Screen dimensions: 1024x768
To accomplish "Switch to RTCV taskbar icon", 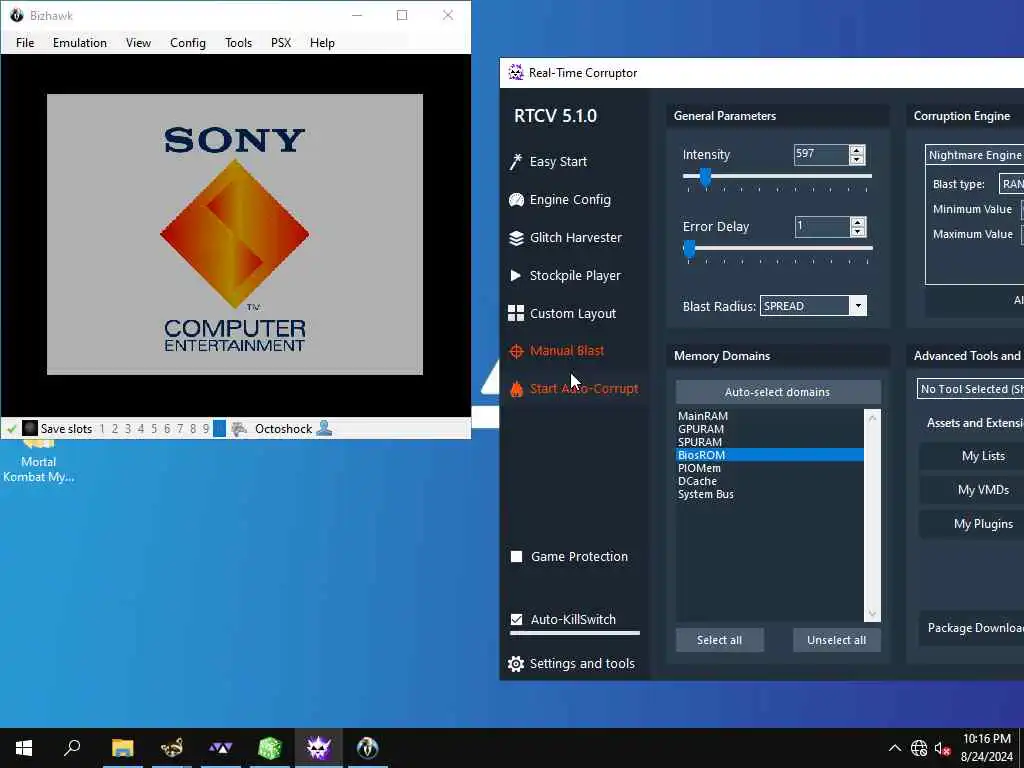I will (319, 748).
